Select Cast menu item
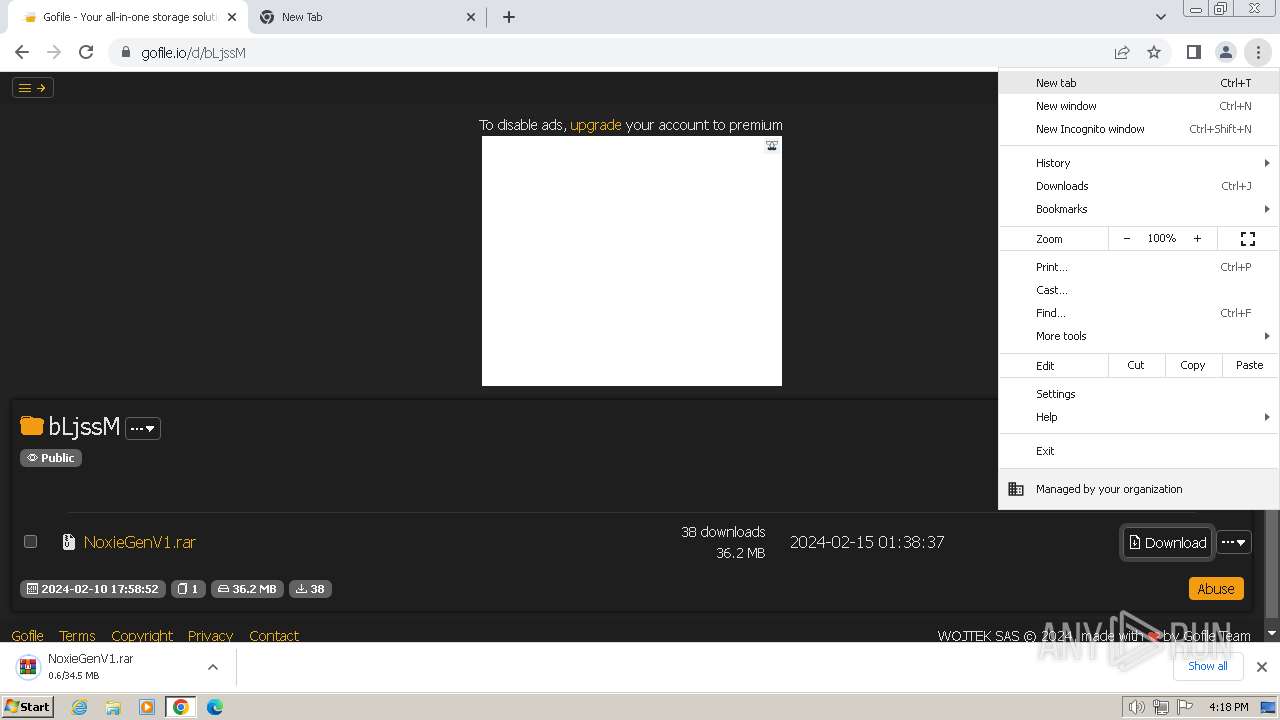The image size is (1280, 720). (1139, 290)
